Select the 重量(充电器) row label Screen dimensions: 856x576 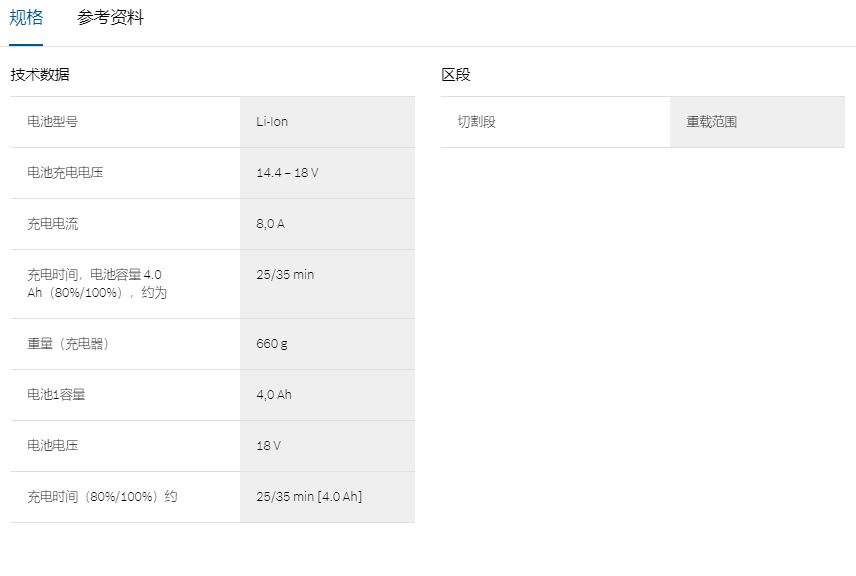pyautogui.click(x=68, y=344)
